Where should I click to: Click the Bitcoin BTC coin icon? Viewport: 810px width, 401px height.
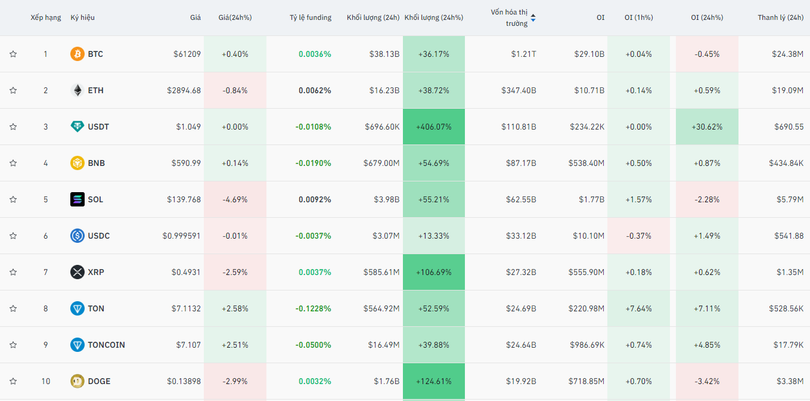[77, 54]
